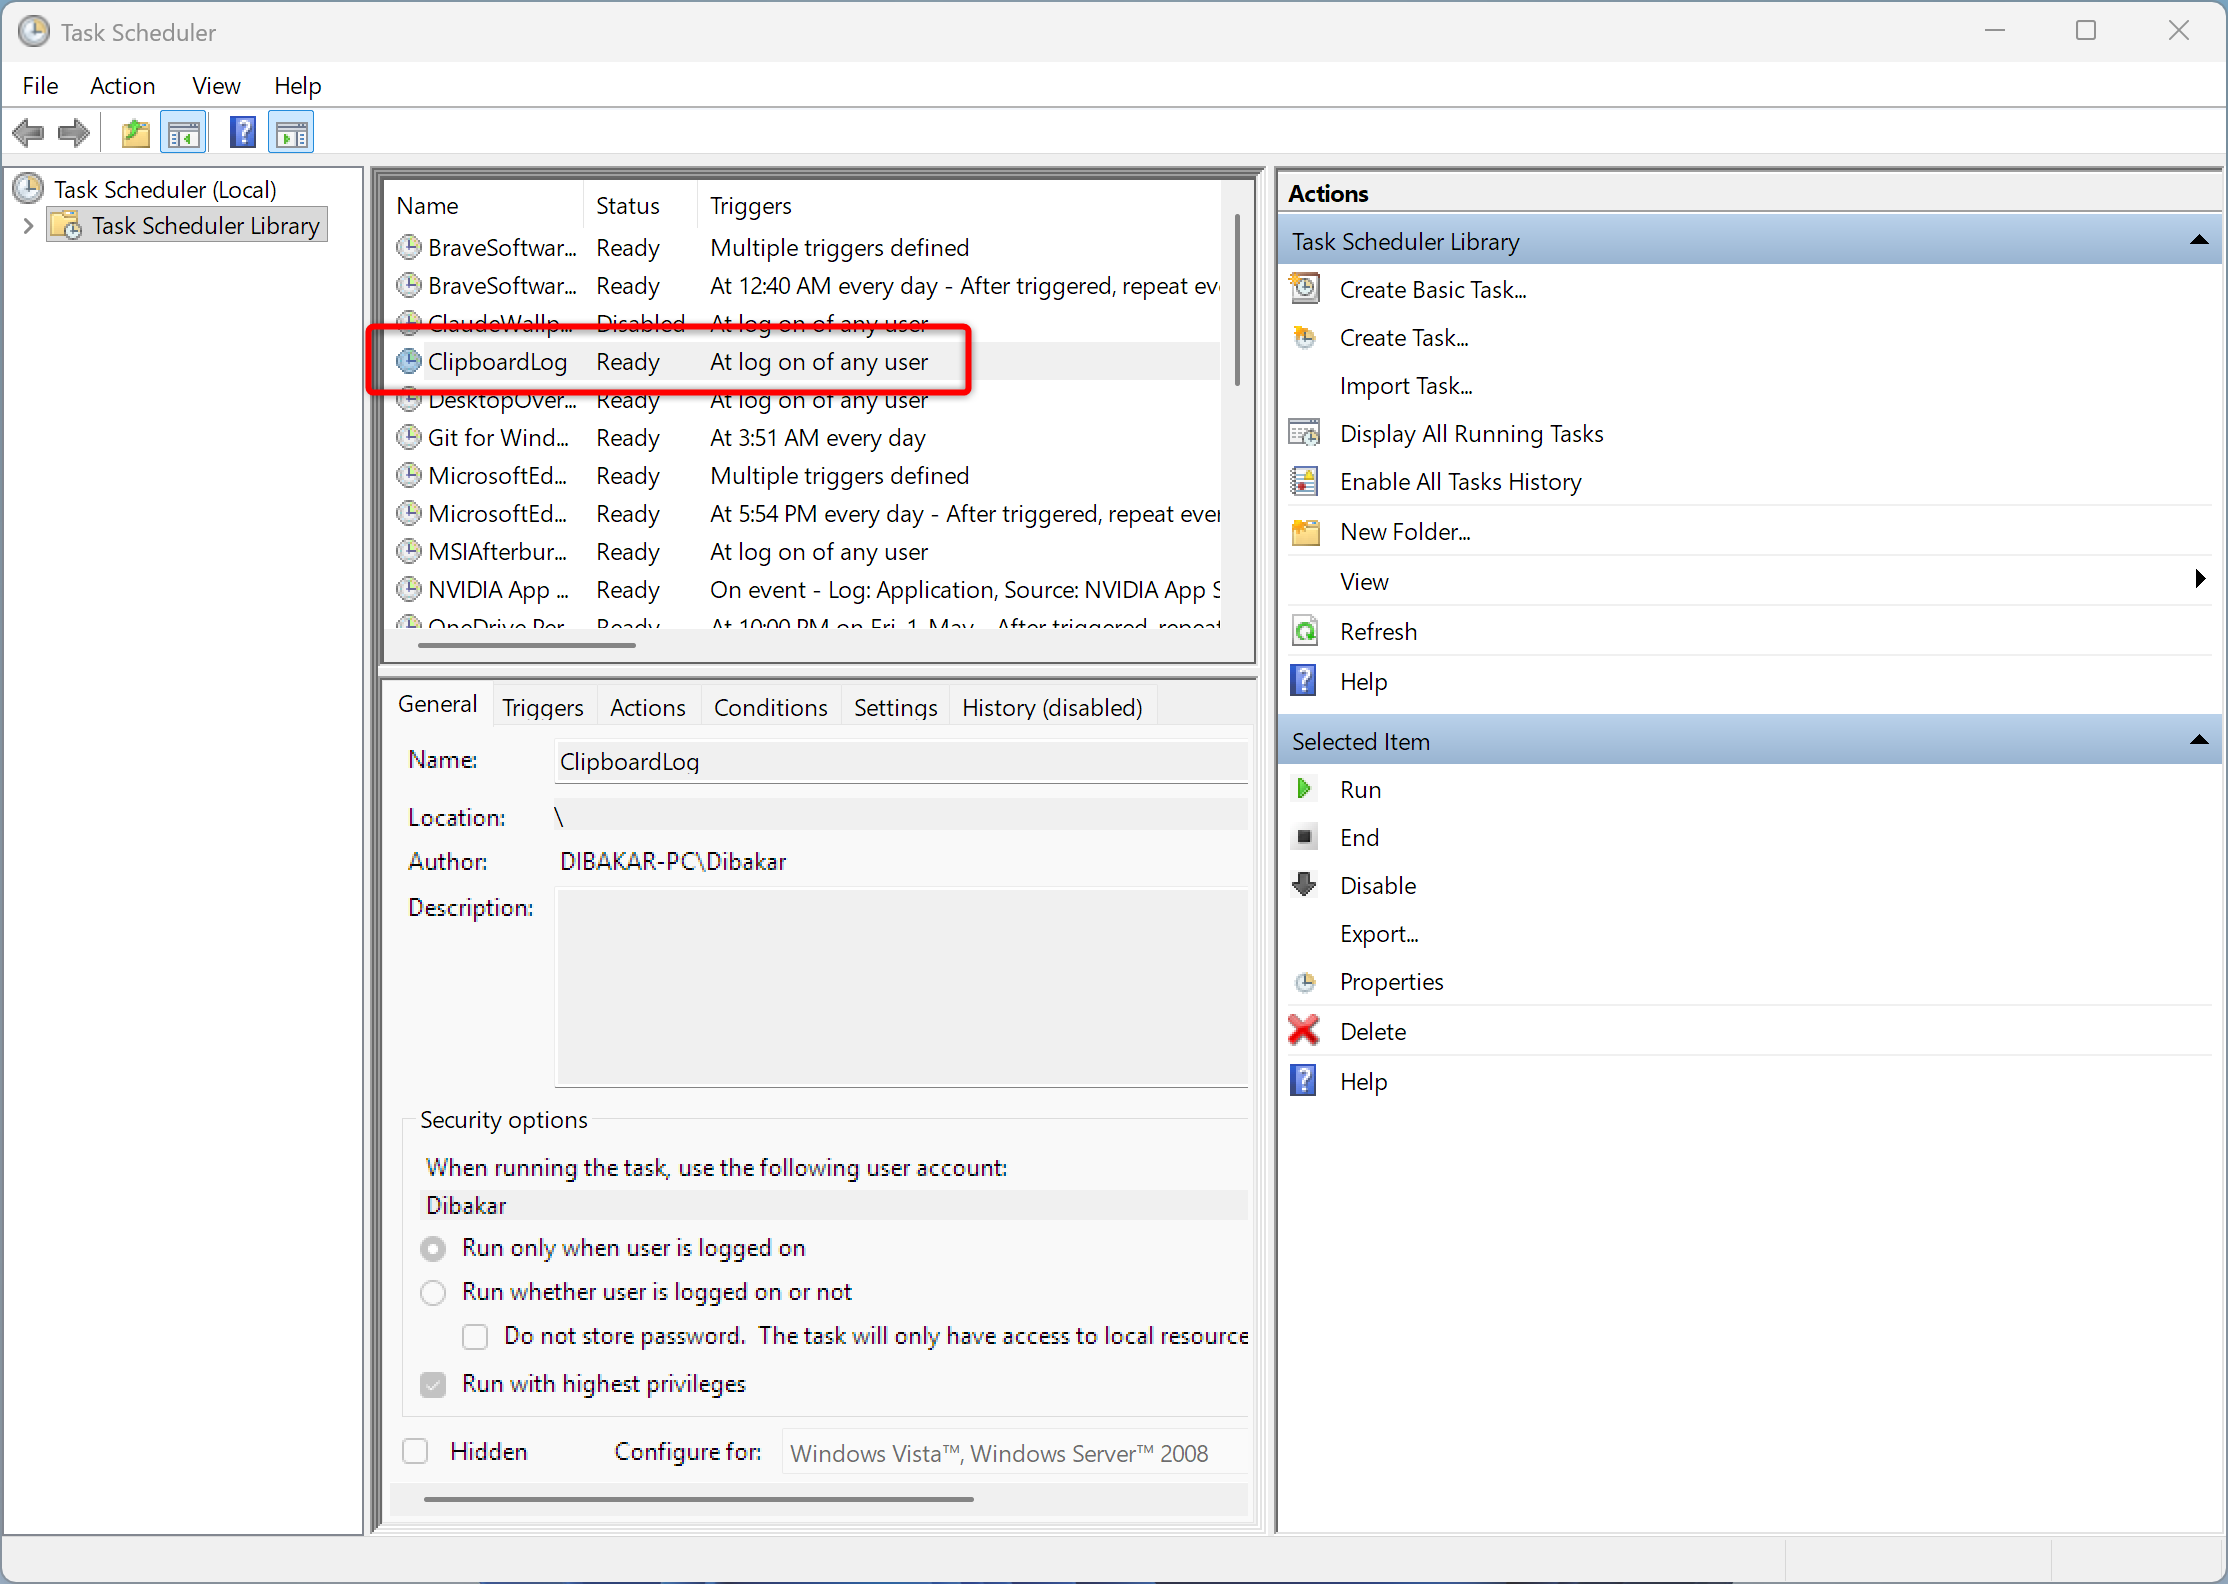Open the Action menu
The height and width of the screenshot is (1584, 2228).
click(x=122, y=86)
